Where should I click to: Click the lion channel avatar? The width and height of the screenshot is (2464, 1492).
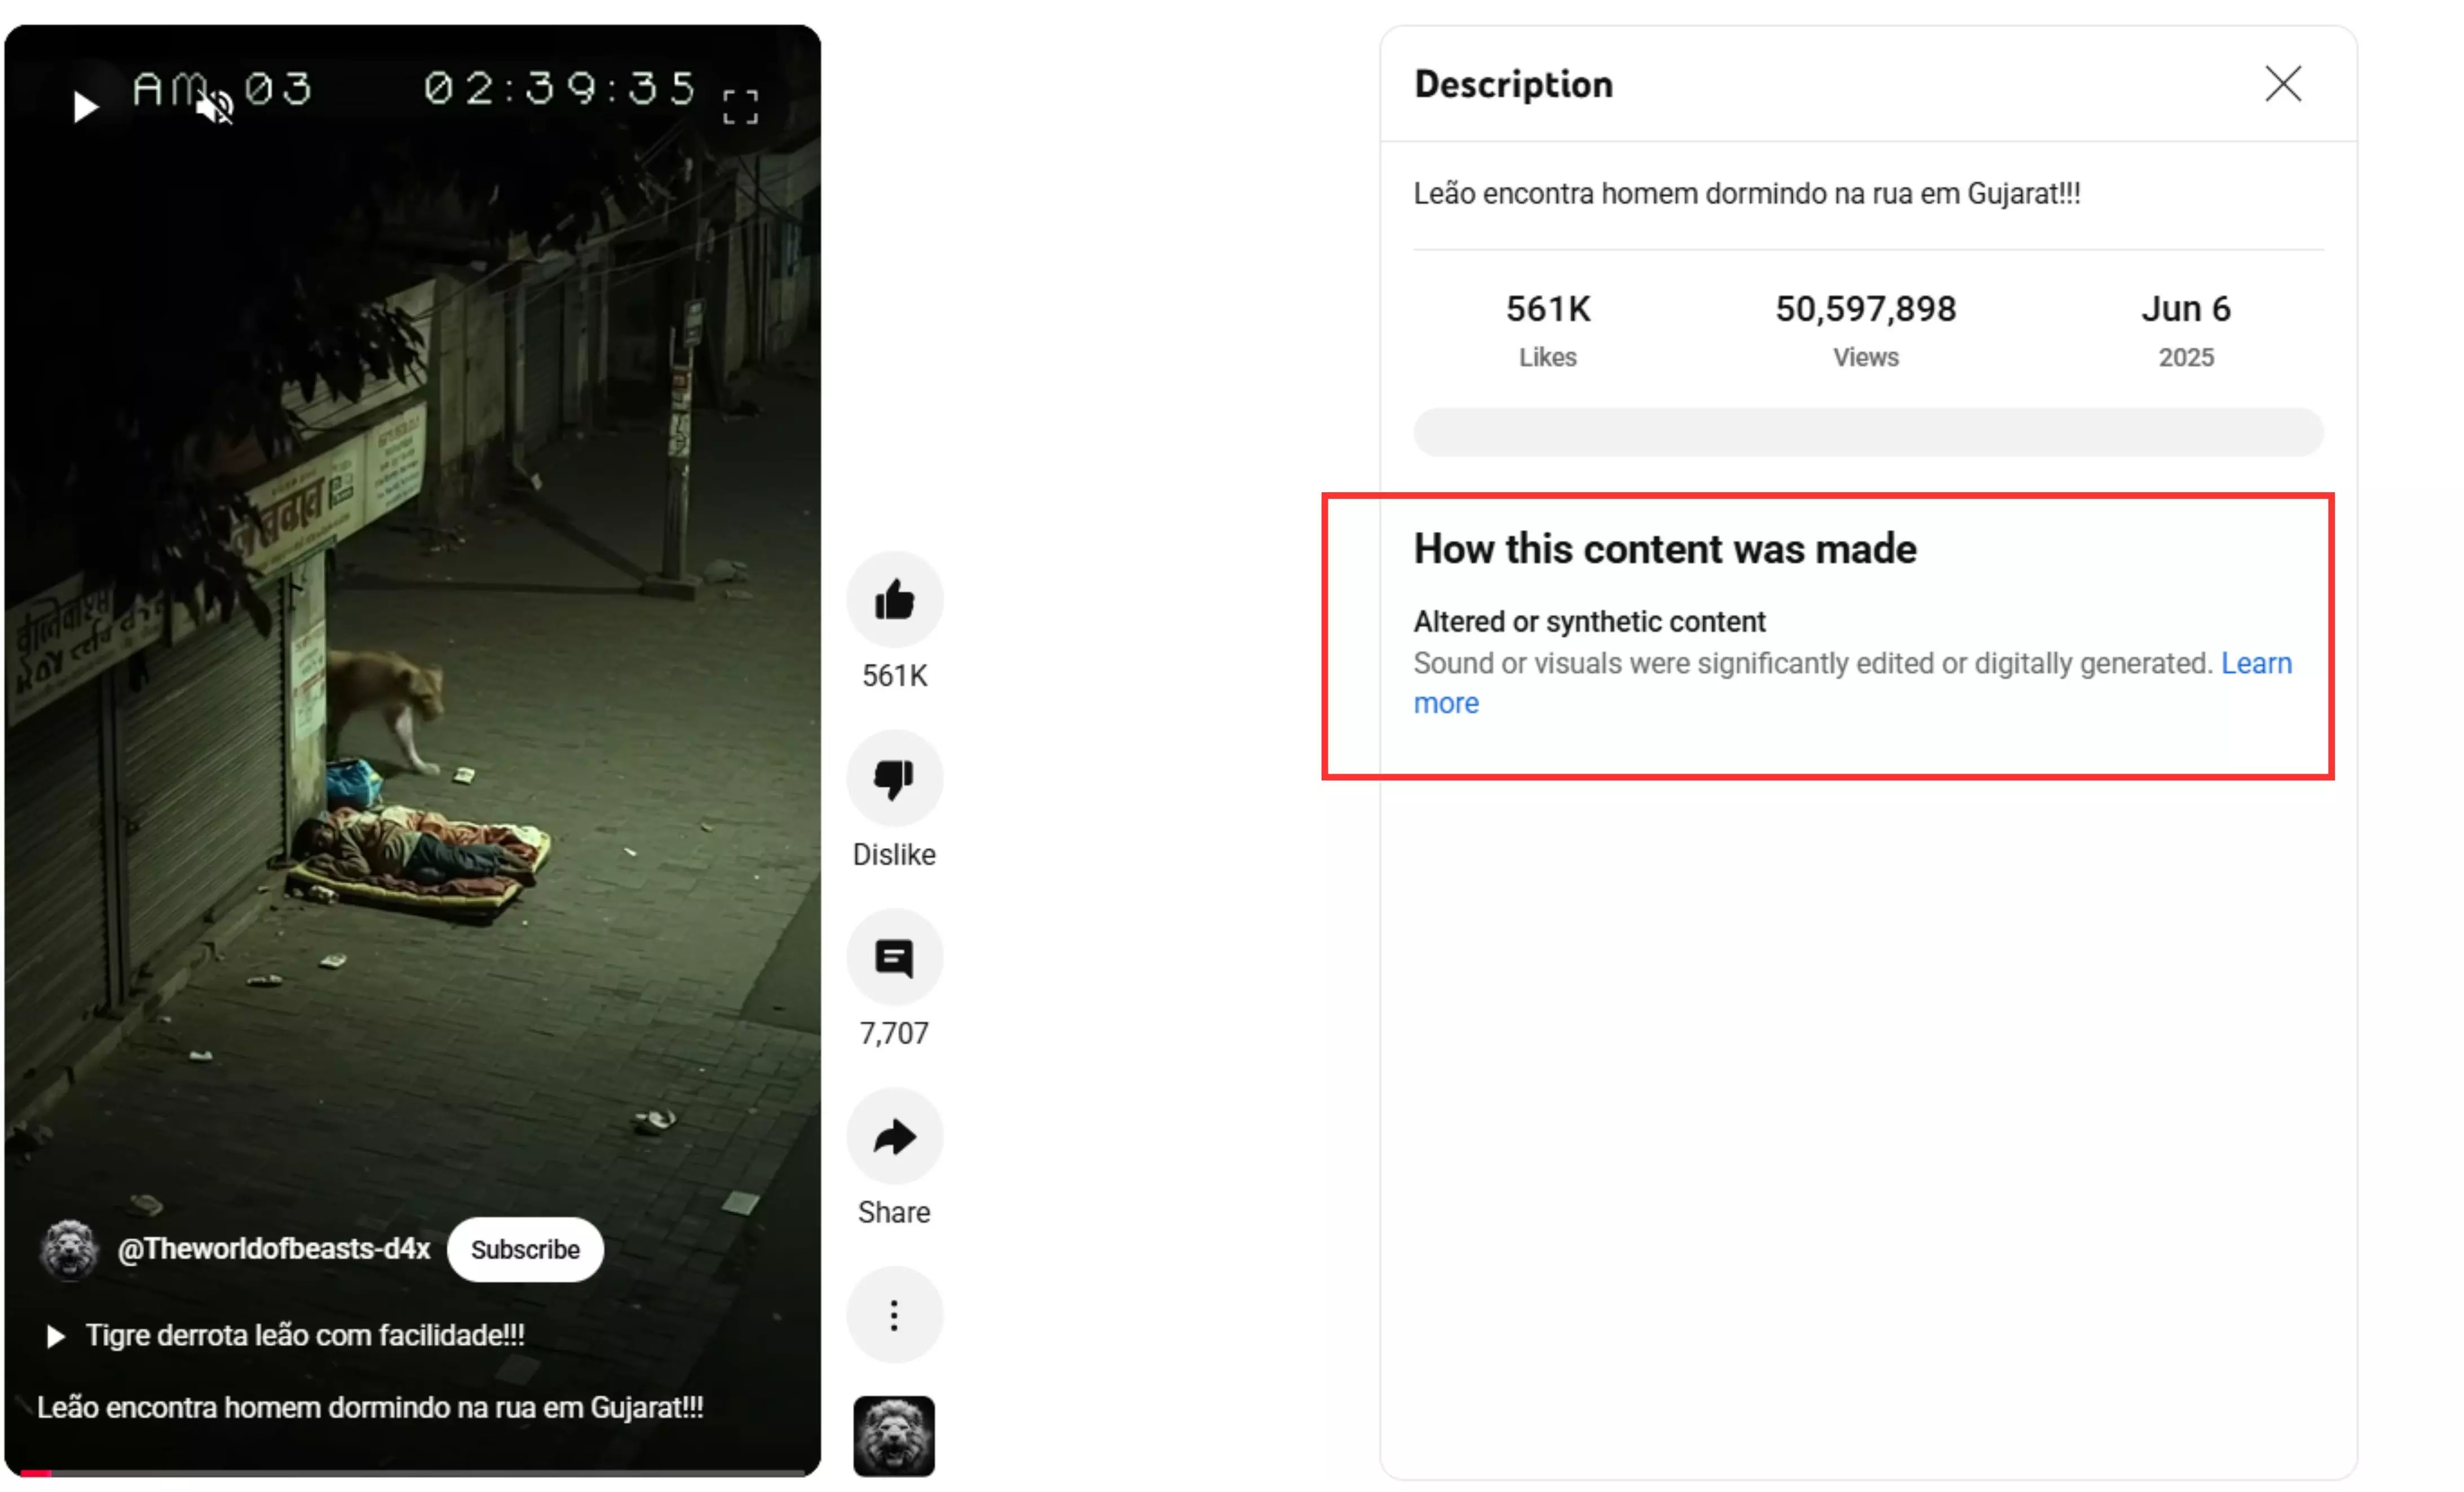click(x=68, y=1249)
